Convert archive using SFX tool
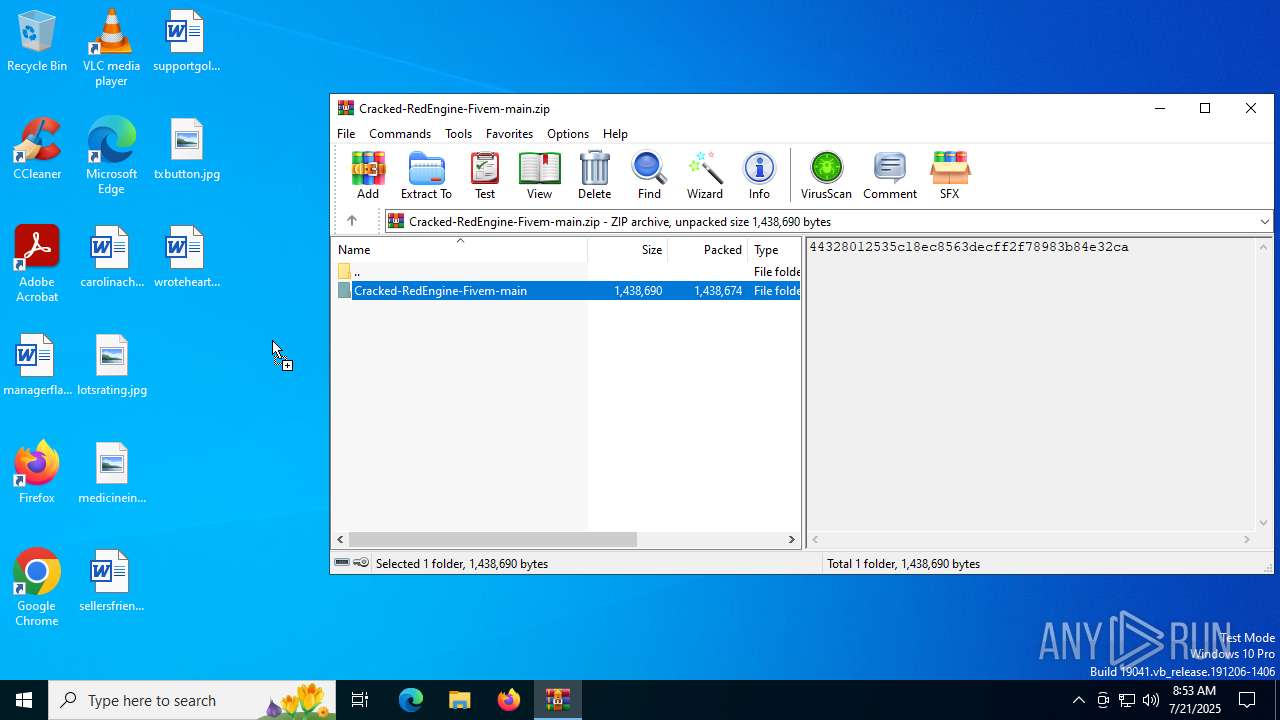Image resolution: width=1280 pixels, height=720 pixels. coord(949,175)
